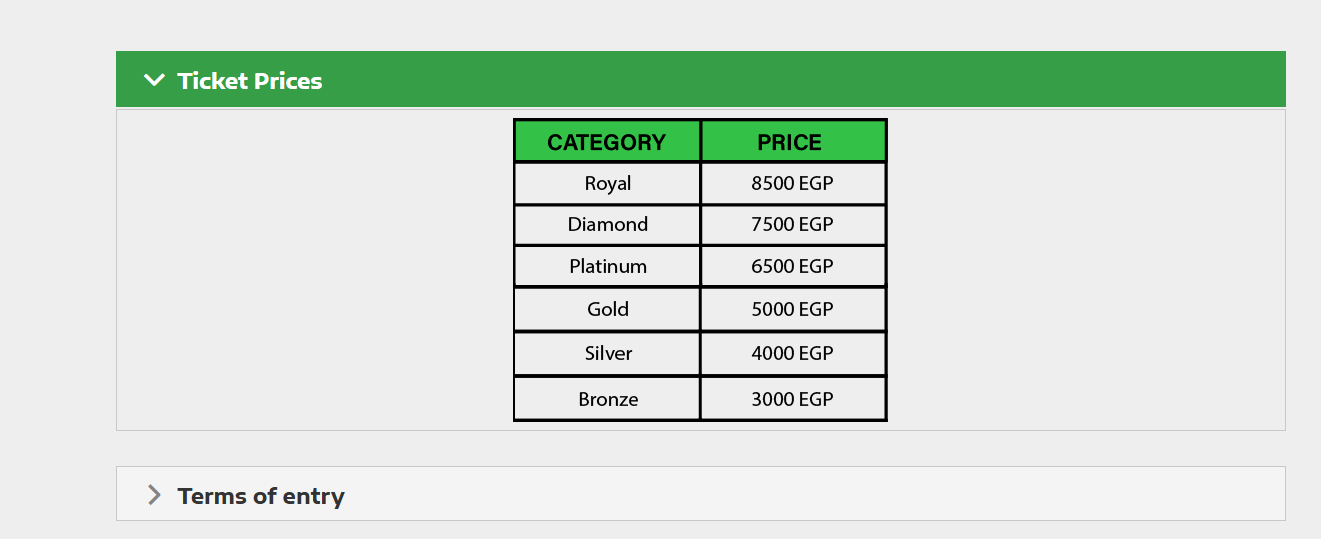
Task: Click the 6500 EGP price cell
Action: point(793,267)
